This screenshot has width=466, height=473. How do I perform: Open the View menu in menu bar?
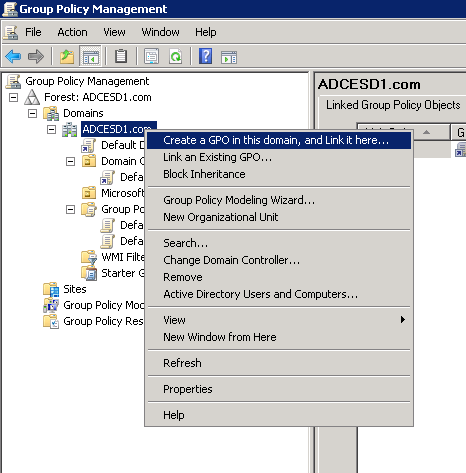click(114, 32)
